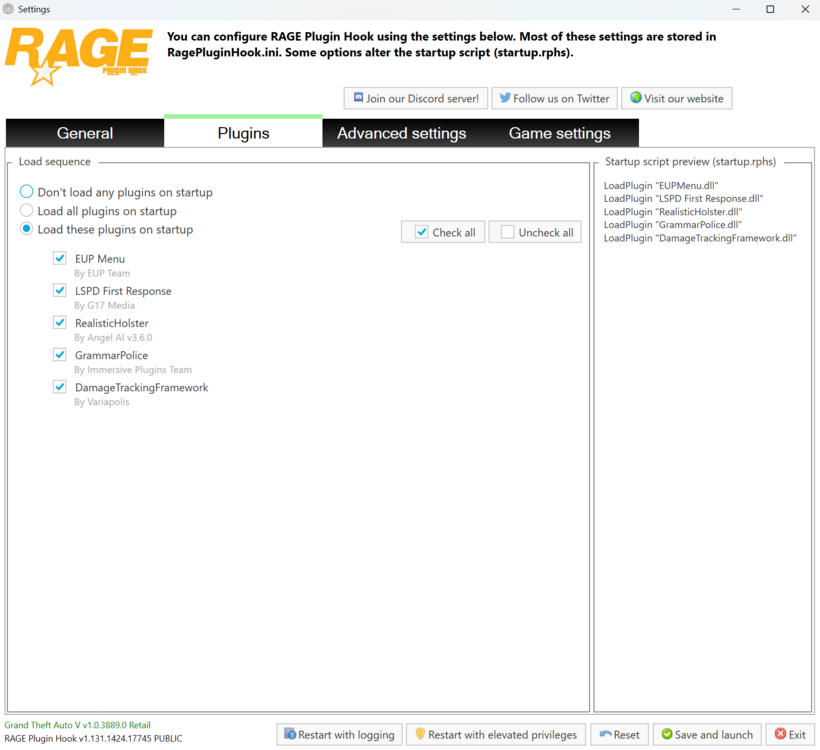The height and width of the screenshot is (750, 820).
Task: Click the Settings gear icon in title bar
Action: point(8,9)
